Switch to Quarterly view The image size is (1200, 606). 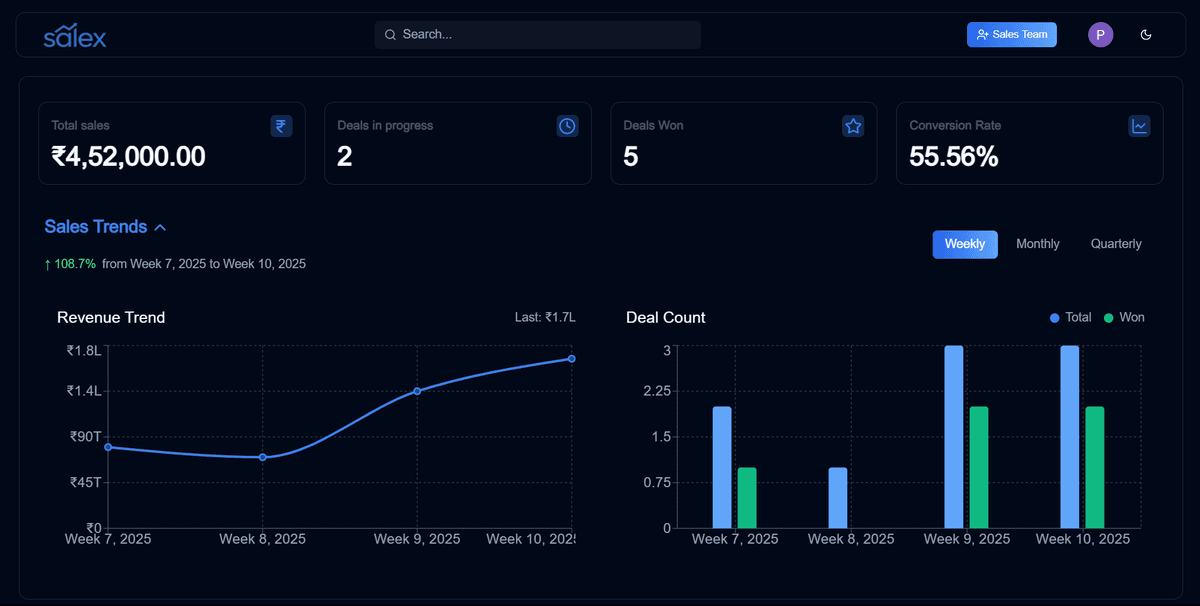point(1115,243)
